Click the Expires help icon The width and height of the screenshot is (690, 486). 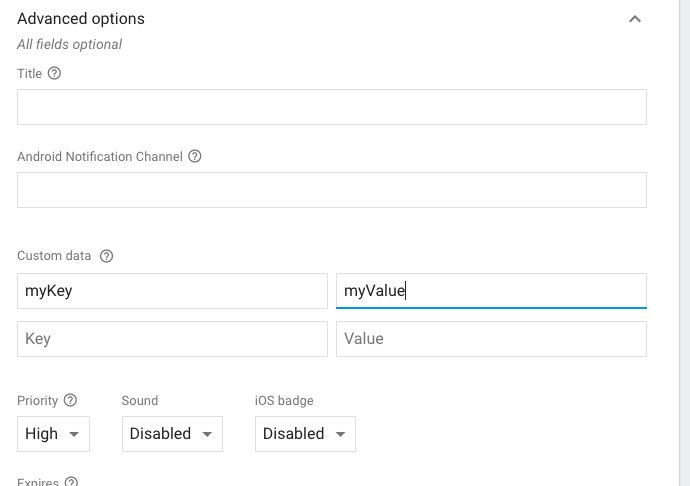pos(71,482)
